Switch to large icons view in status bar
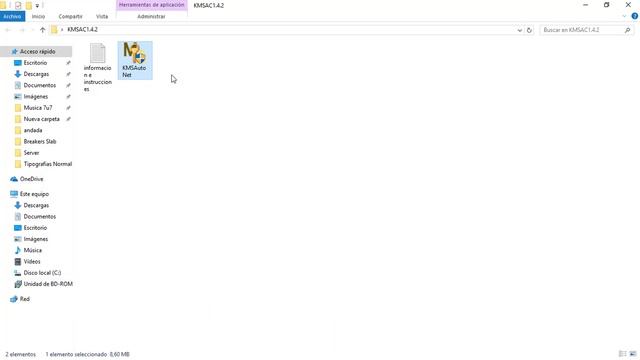The width and height of the screenshot is (640, 360). pyautogui.click(x=633, y=354)
